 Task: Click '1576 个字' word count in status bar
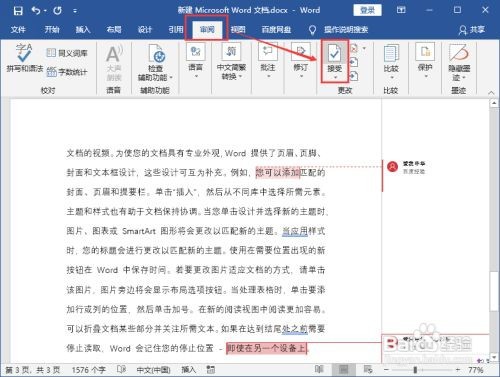point(89,370)
